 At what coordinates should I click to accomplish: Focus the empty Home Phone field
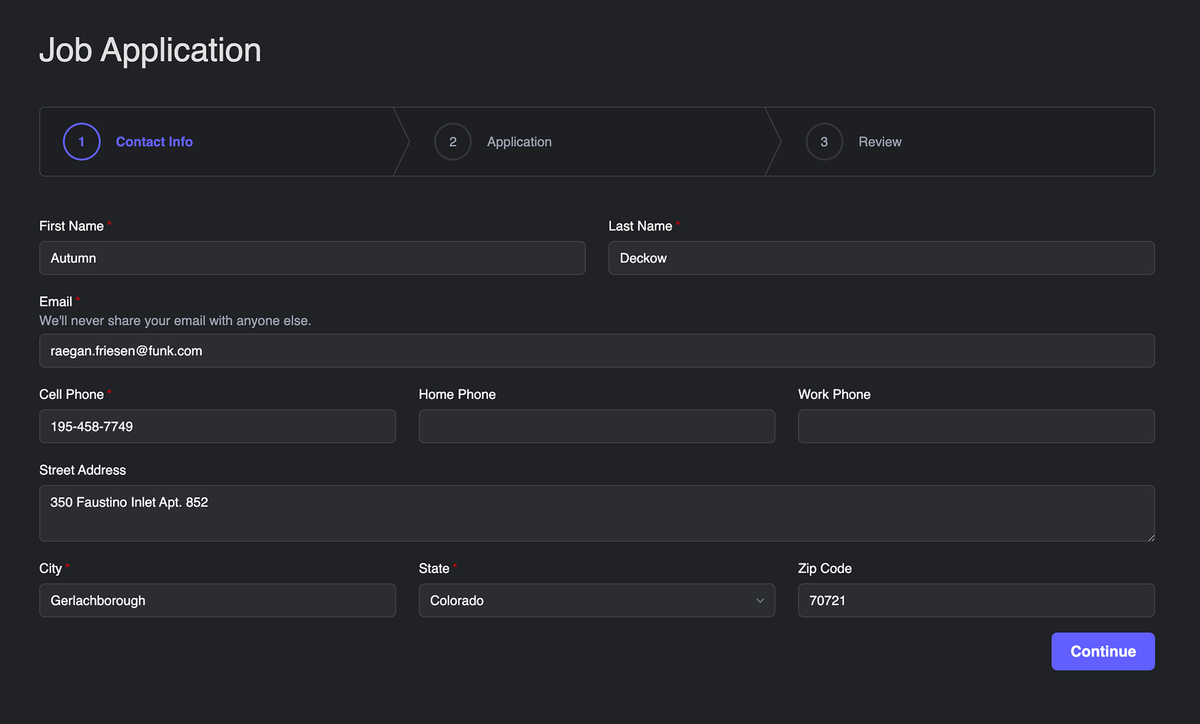coord(597,426)
